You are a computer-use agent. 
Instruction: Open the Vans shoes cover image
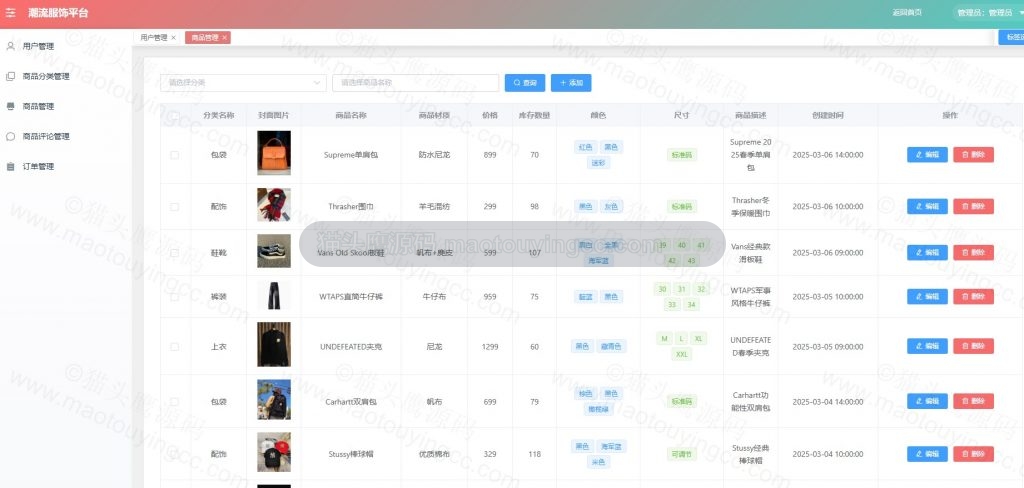274,251
